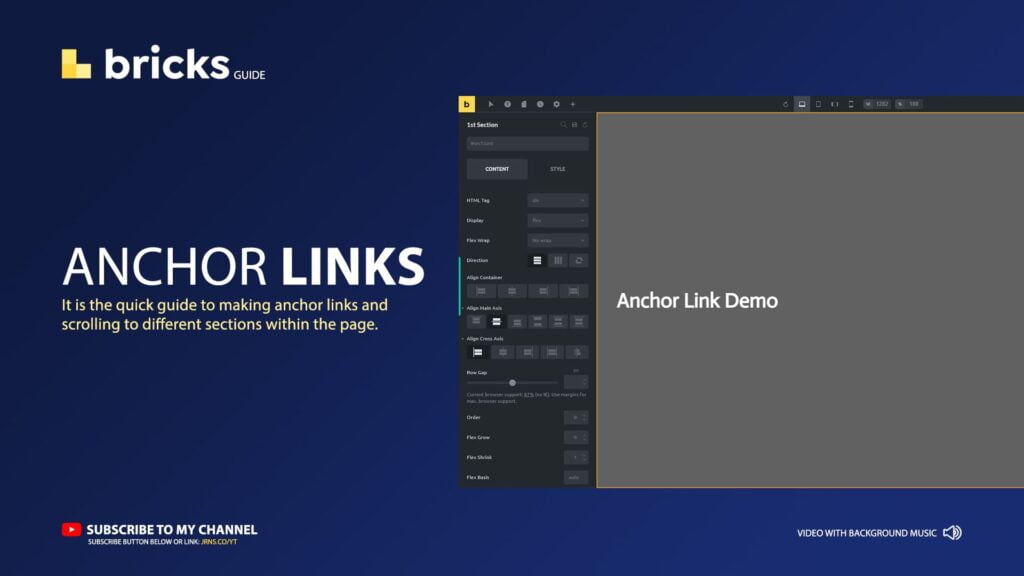Click the plus add-element icon

point(573,104)
